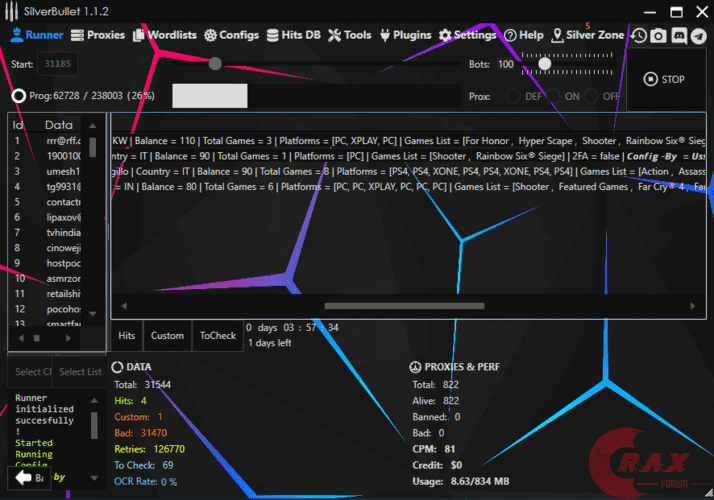This screenshot has width=714, height=500.
Task: Click the data list left scroll arrow
Action: point(21,338)
